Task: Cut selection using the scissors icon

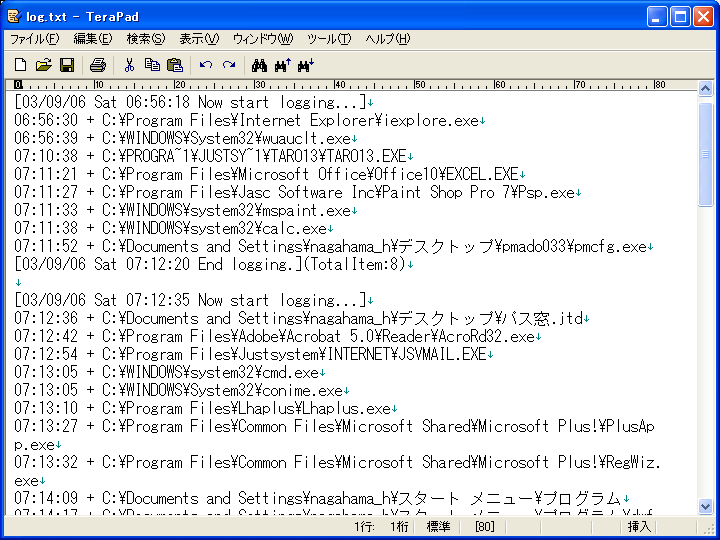Action: [129, 65]
